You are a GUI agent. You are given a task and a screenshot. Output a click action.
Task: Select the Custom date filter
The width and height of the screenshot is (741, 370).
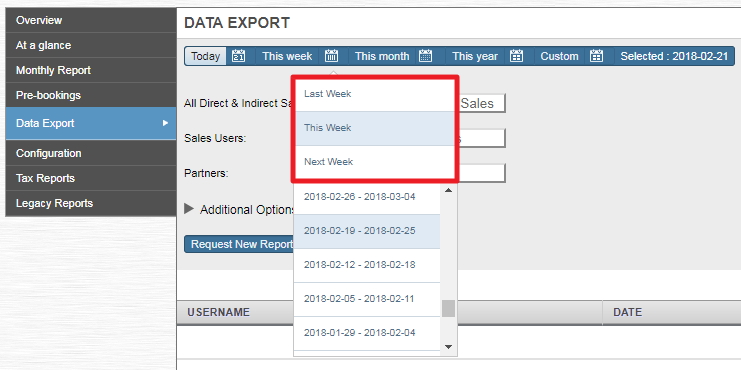pyautogui.click(x=560, y=56)
